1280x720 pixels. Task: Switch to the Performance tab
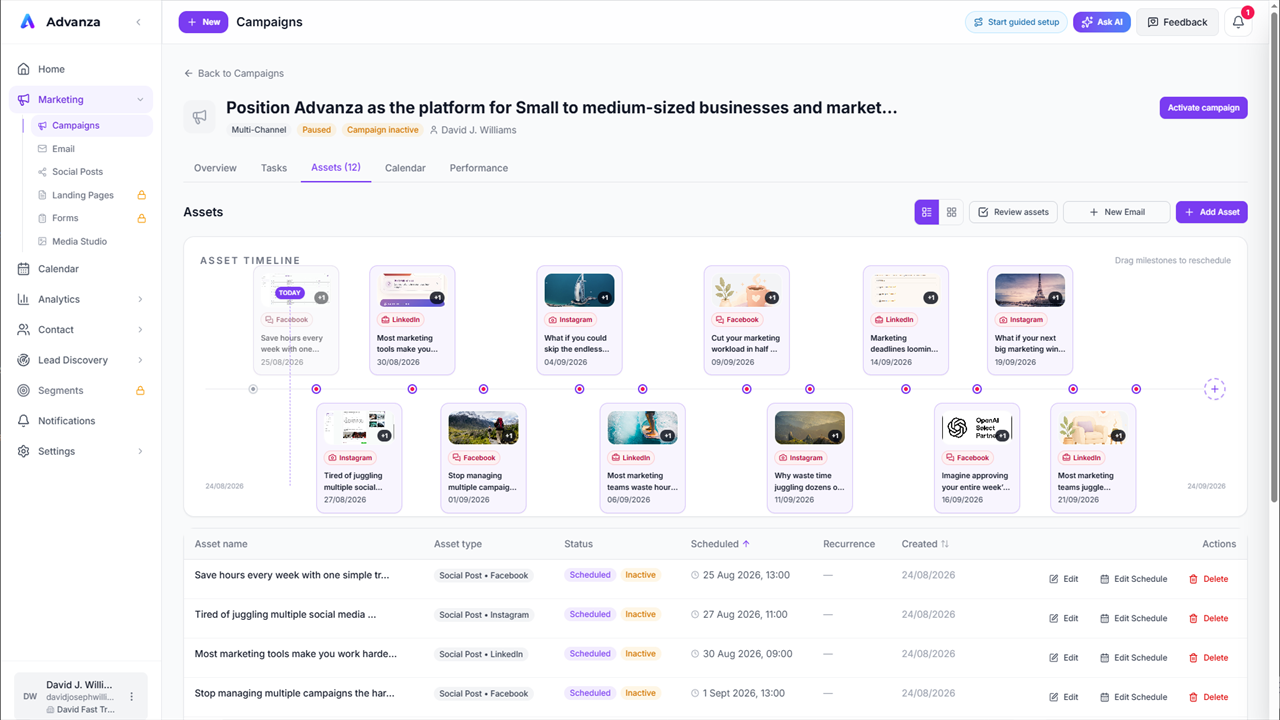[x=479, y=168]
